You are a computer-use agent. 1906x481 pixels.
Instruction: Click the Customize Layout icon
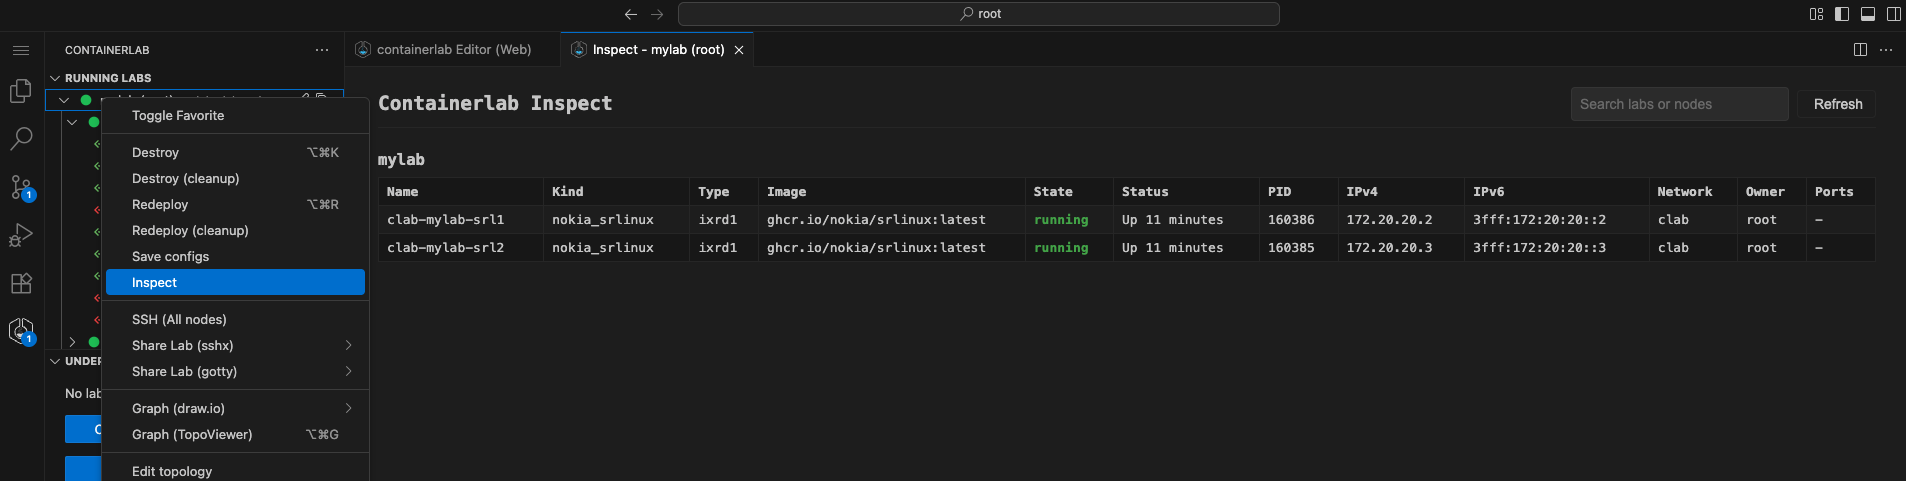coord(1816,14)
